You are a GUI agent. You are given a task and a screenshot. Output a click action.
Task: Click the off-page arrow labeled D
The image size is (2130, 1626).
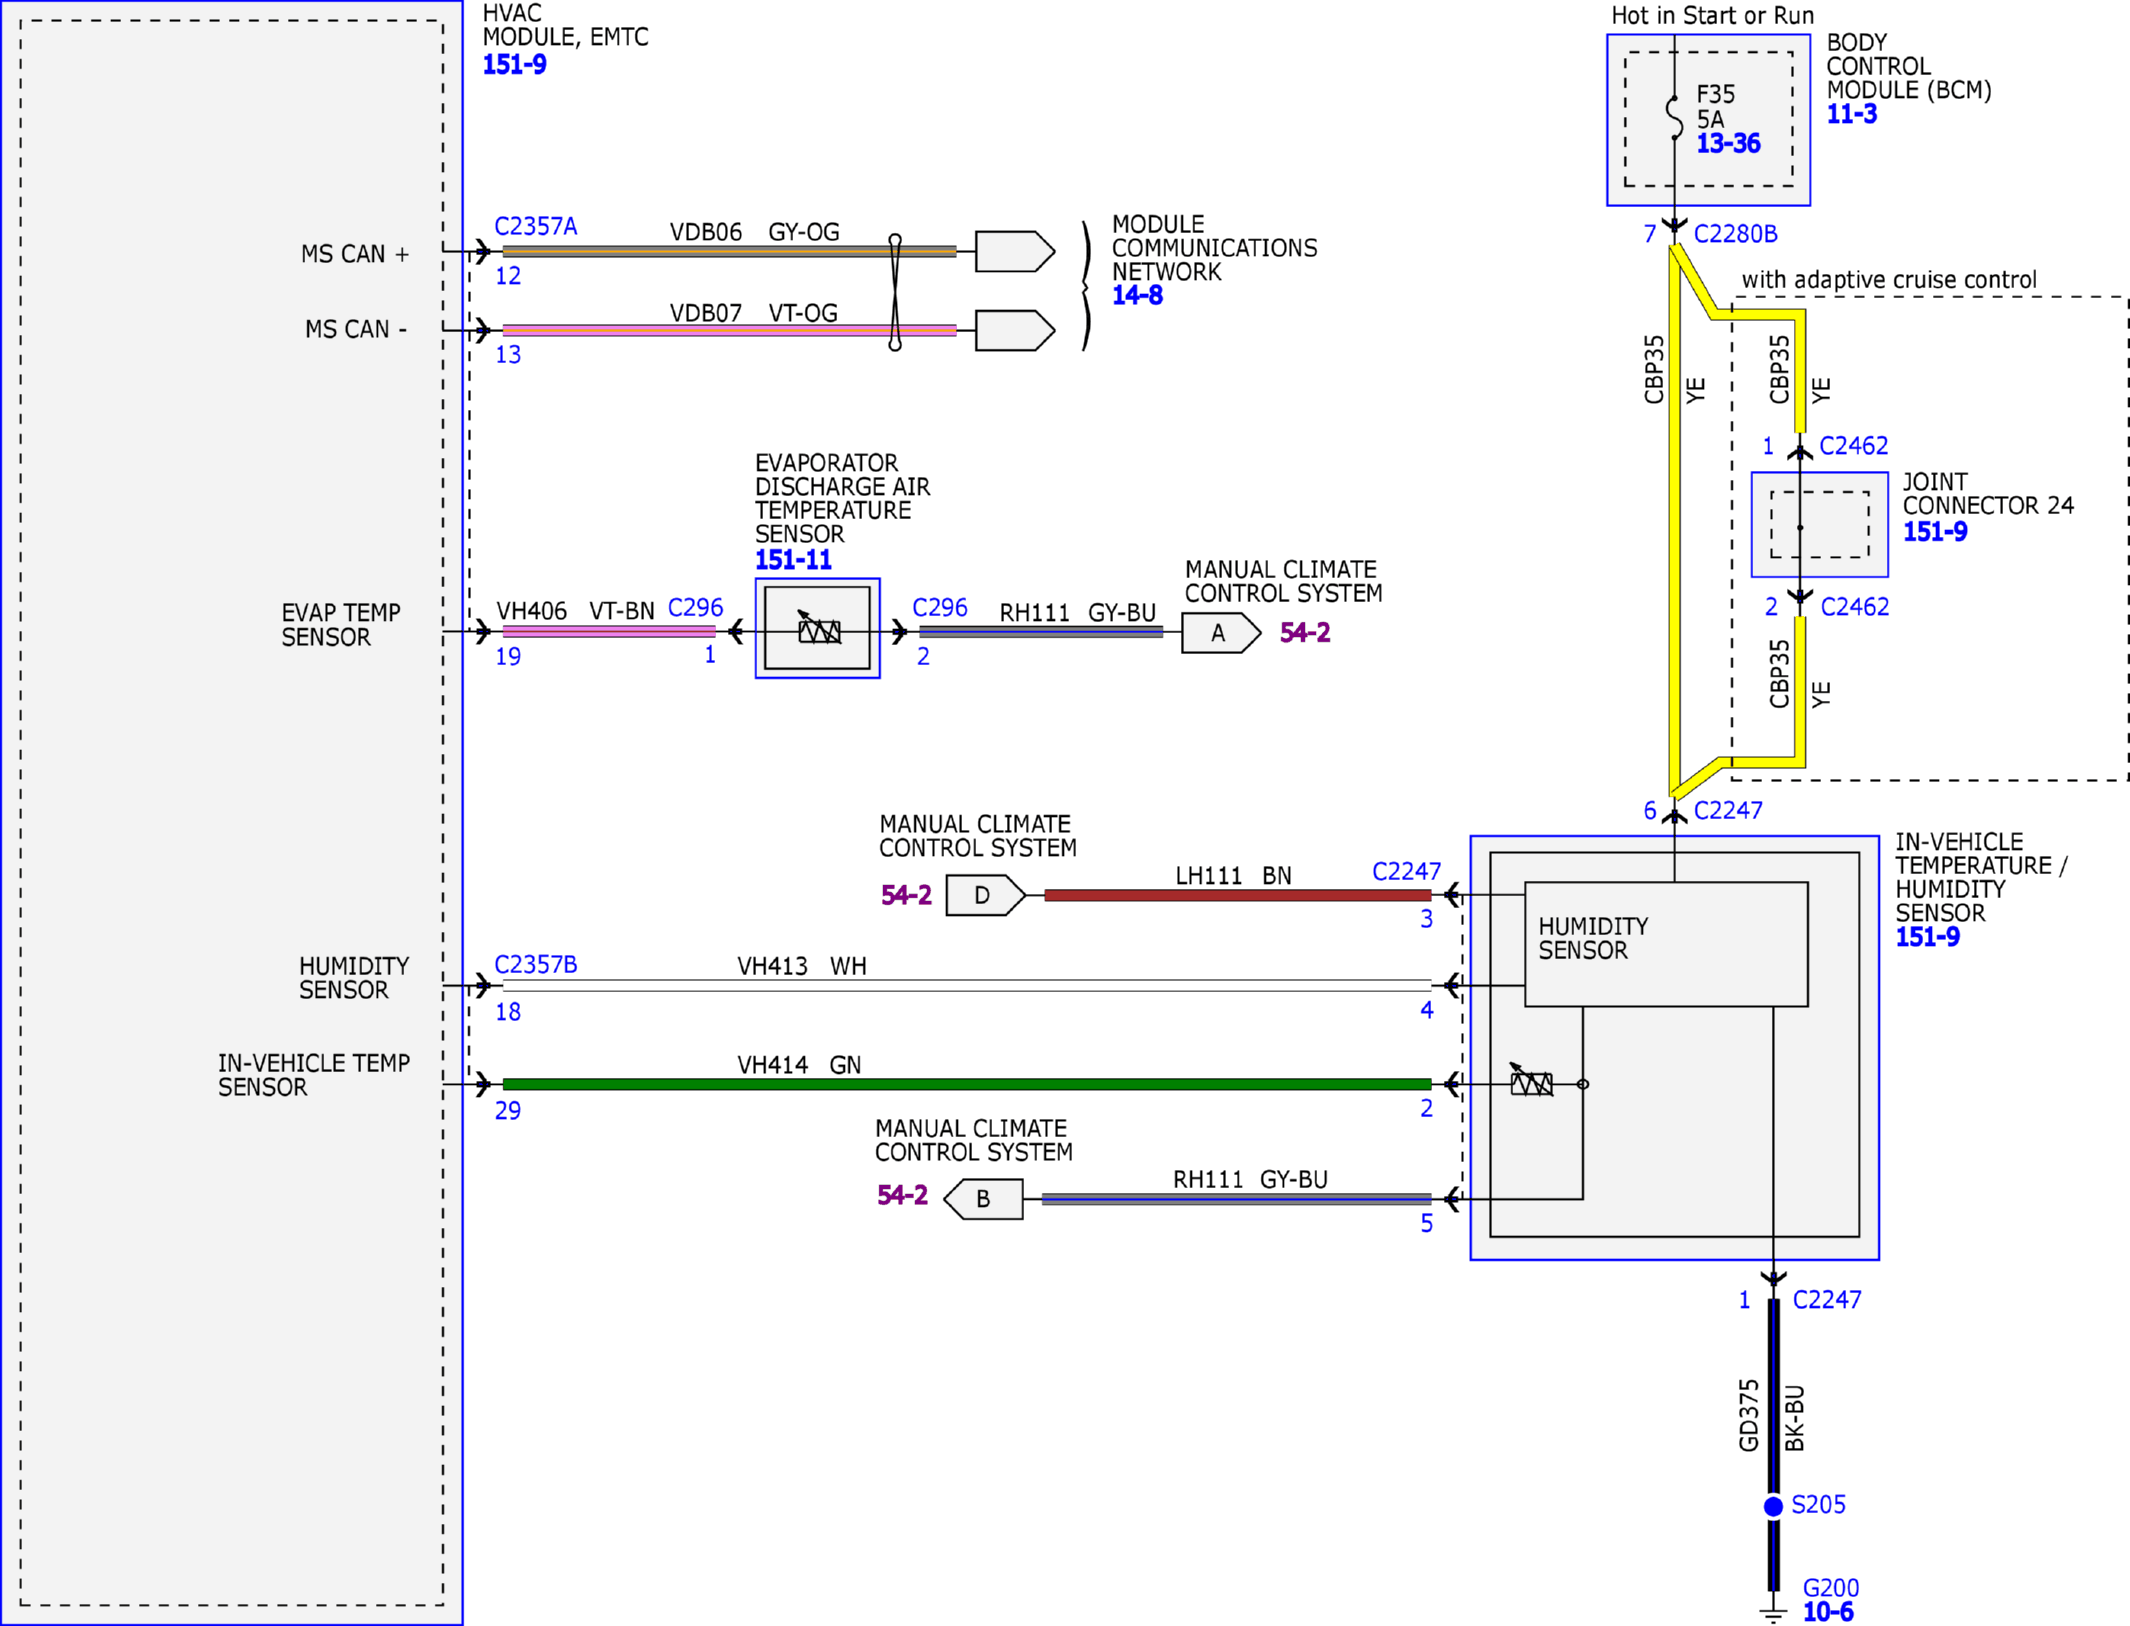coord(985,895)
